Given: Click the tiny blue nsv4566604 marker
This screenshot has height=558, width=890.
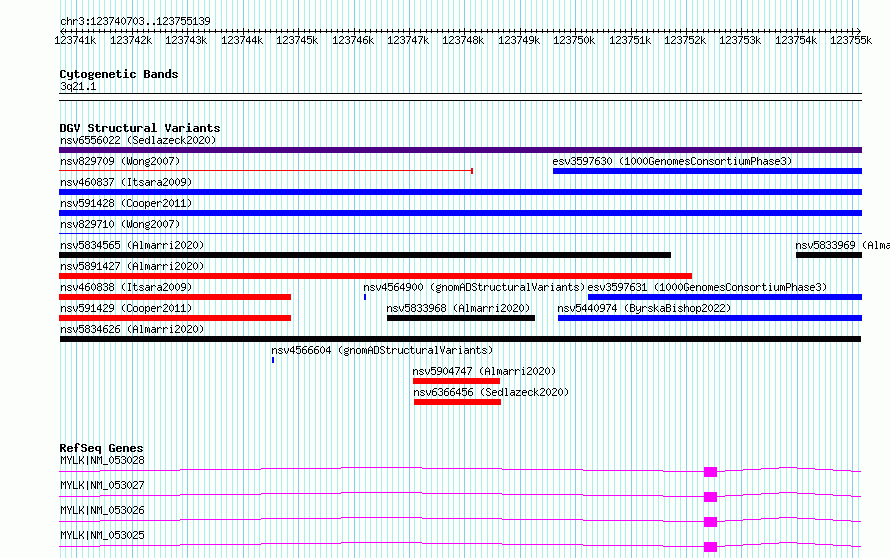Looking at the screenshot, I should coord(273,360).
